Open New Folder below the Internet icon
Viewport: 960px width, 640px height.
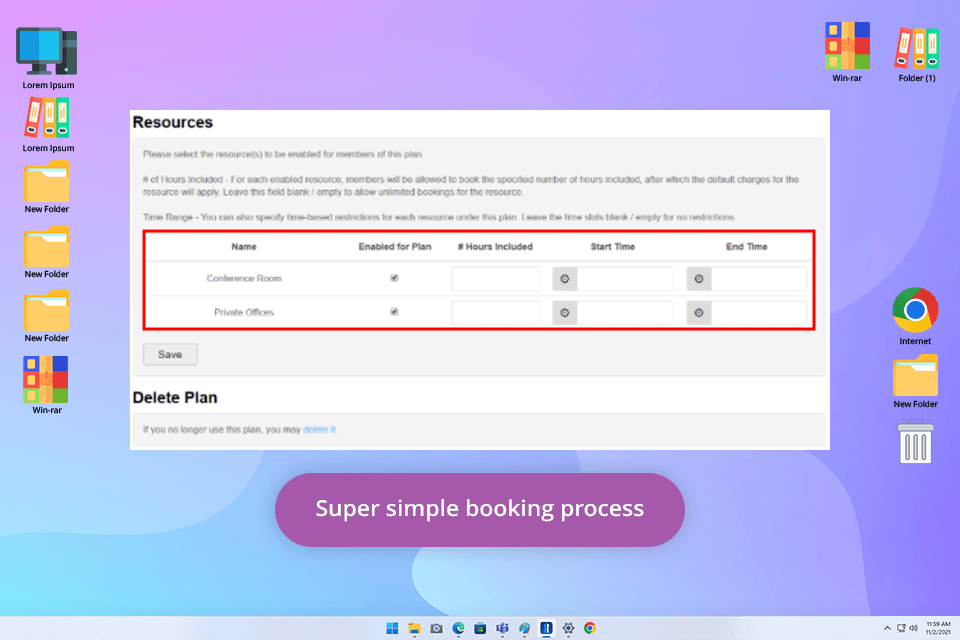pos(915,375)
